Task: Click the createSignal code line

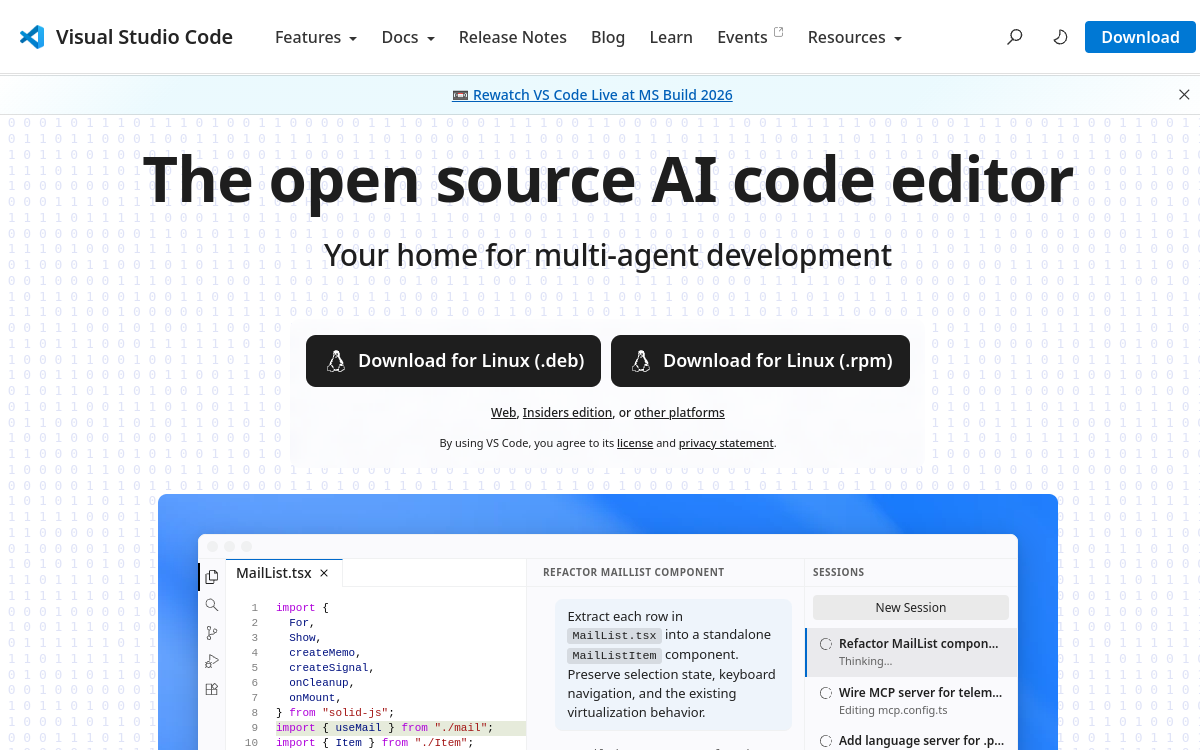Action: click(331, 668)
